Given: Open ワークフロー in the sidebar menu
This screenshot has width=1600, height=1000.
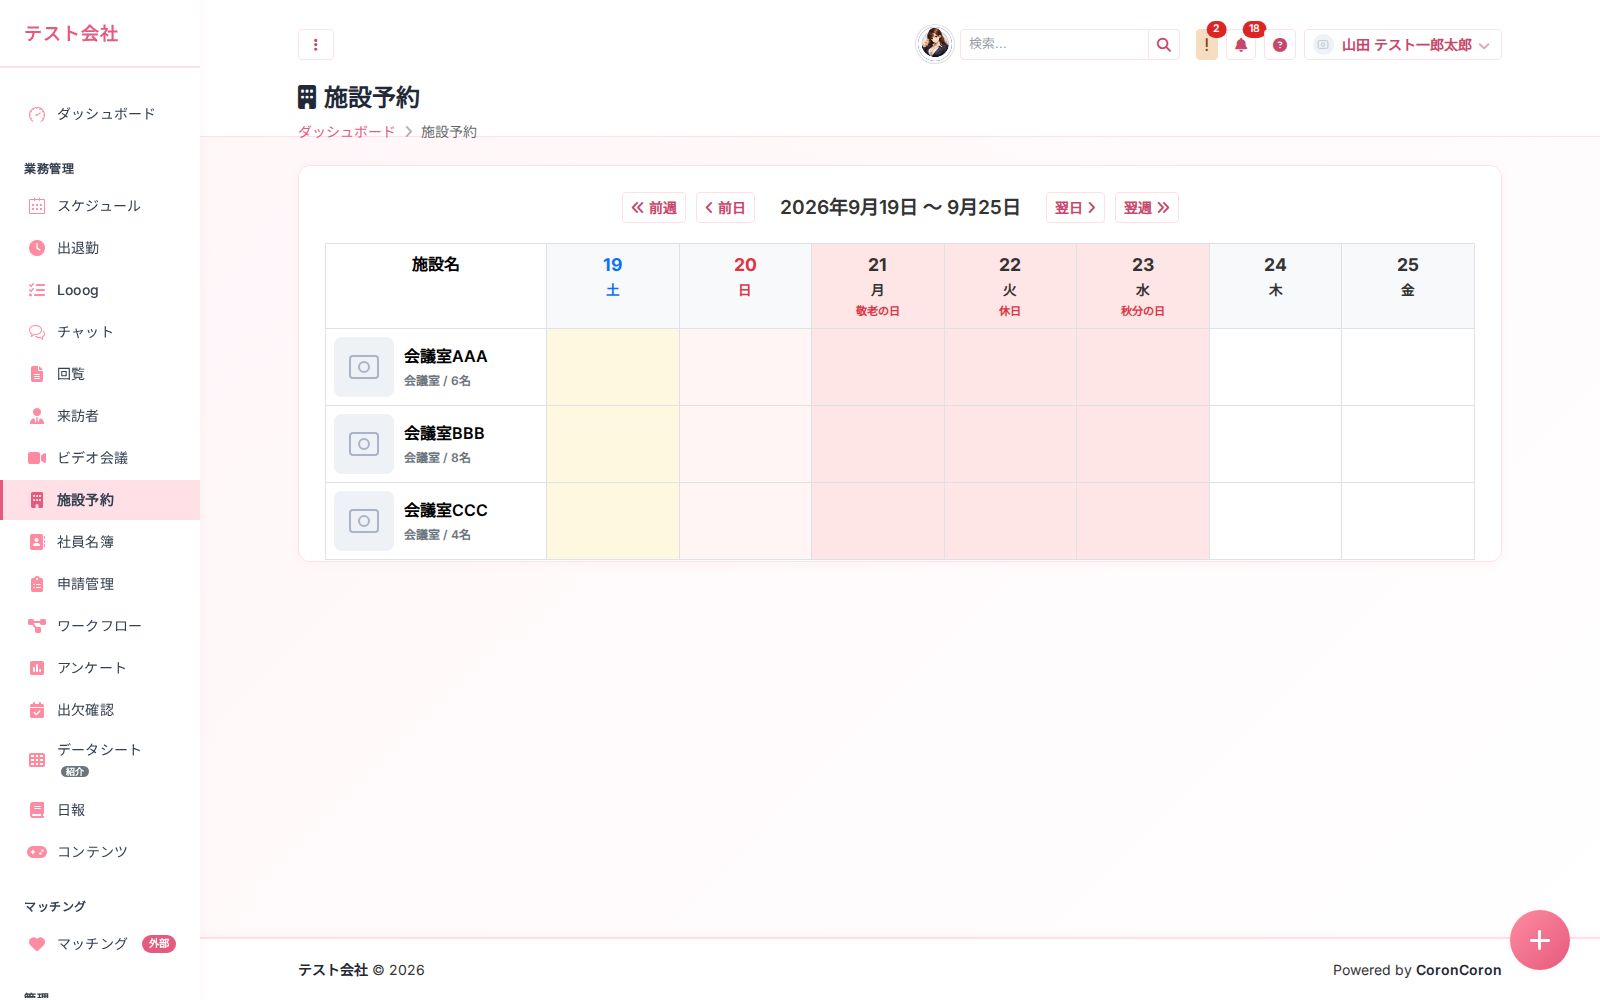Looking at the screenshot, I should click(x=100, y=626).
